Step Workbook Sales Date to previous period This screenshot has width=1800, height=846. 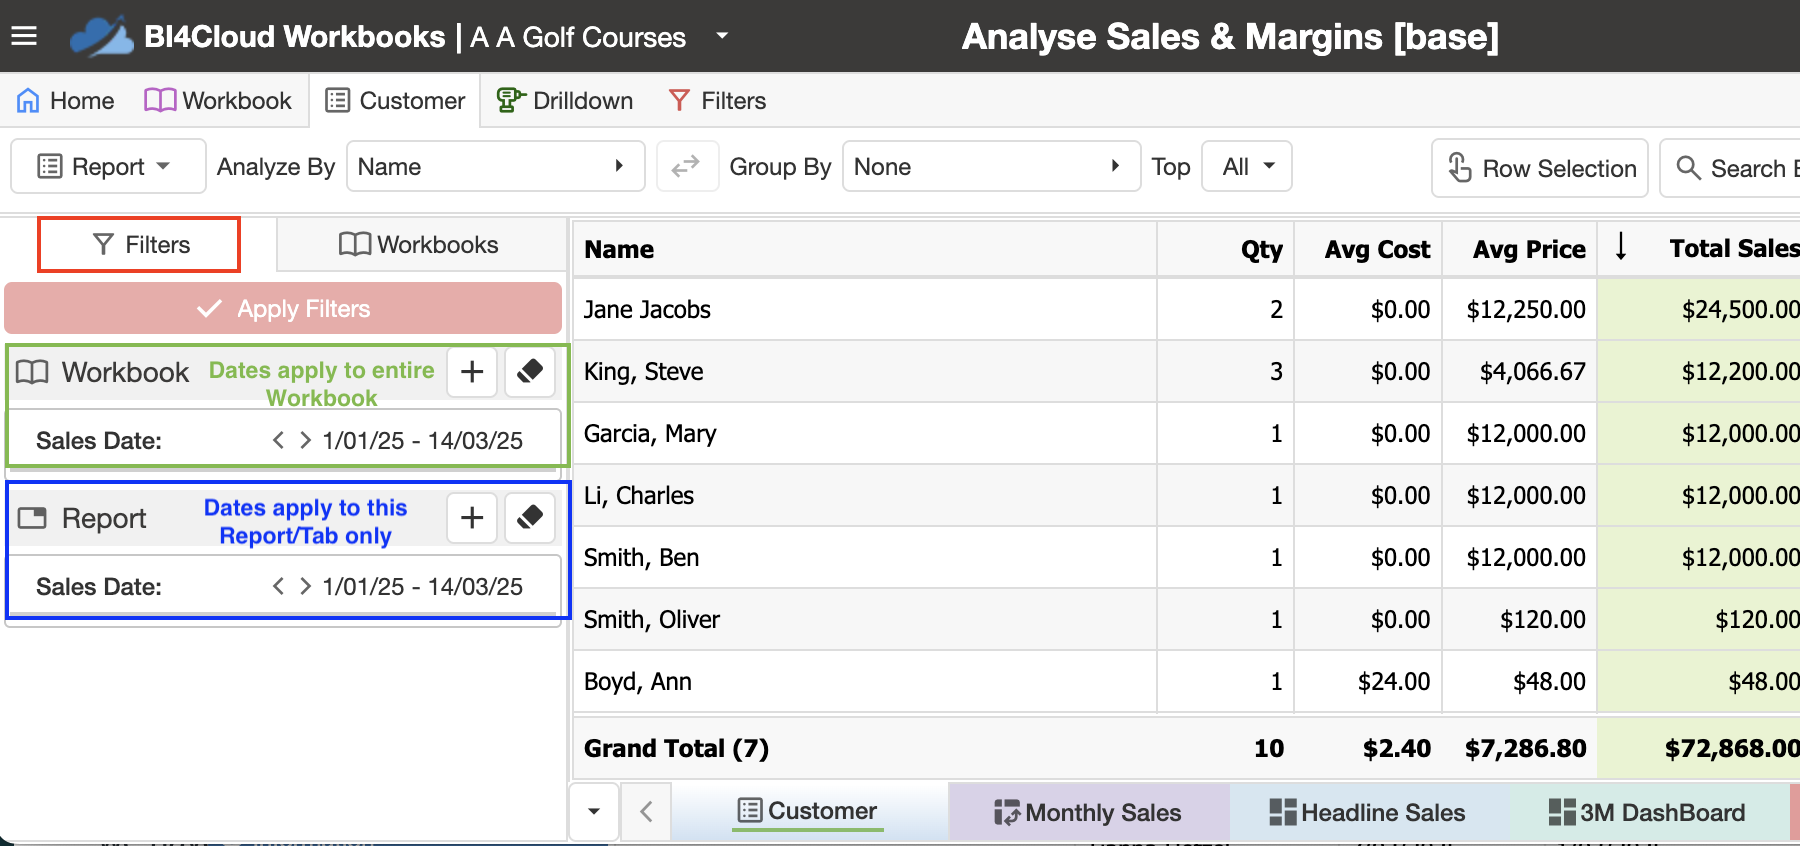278,440
